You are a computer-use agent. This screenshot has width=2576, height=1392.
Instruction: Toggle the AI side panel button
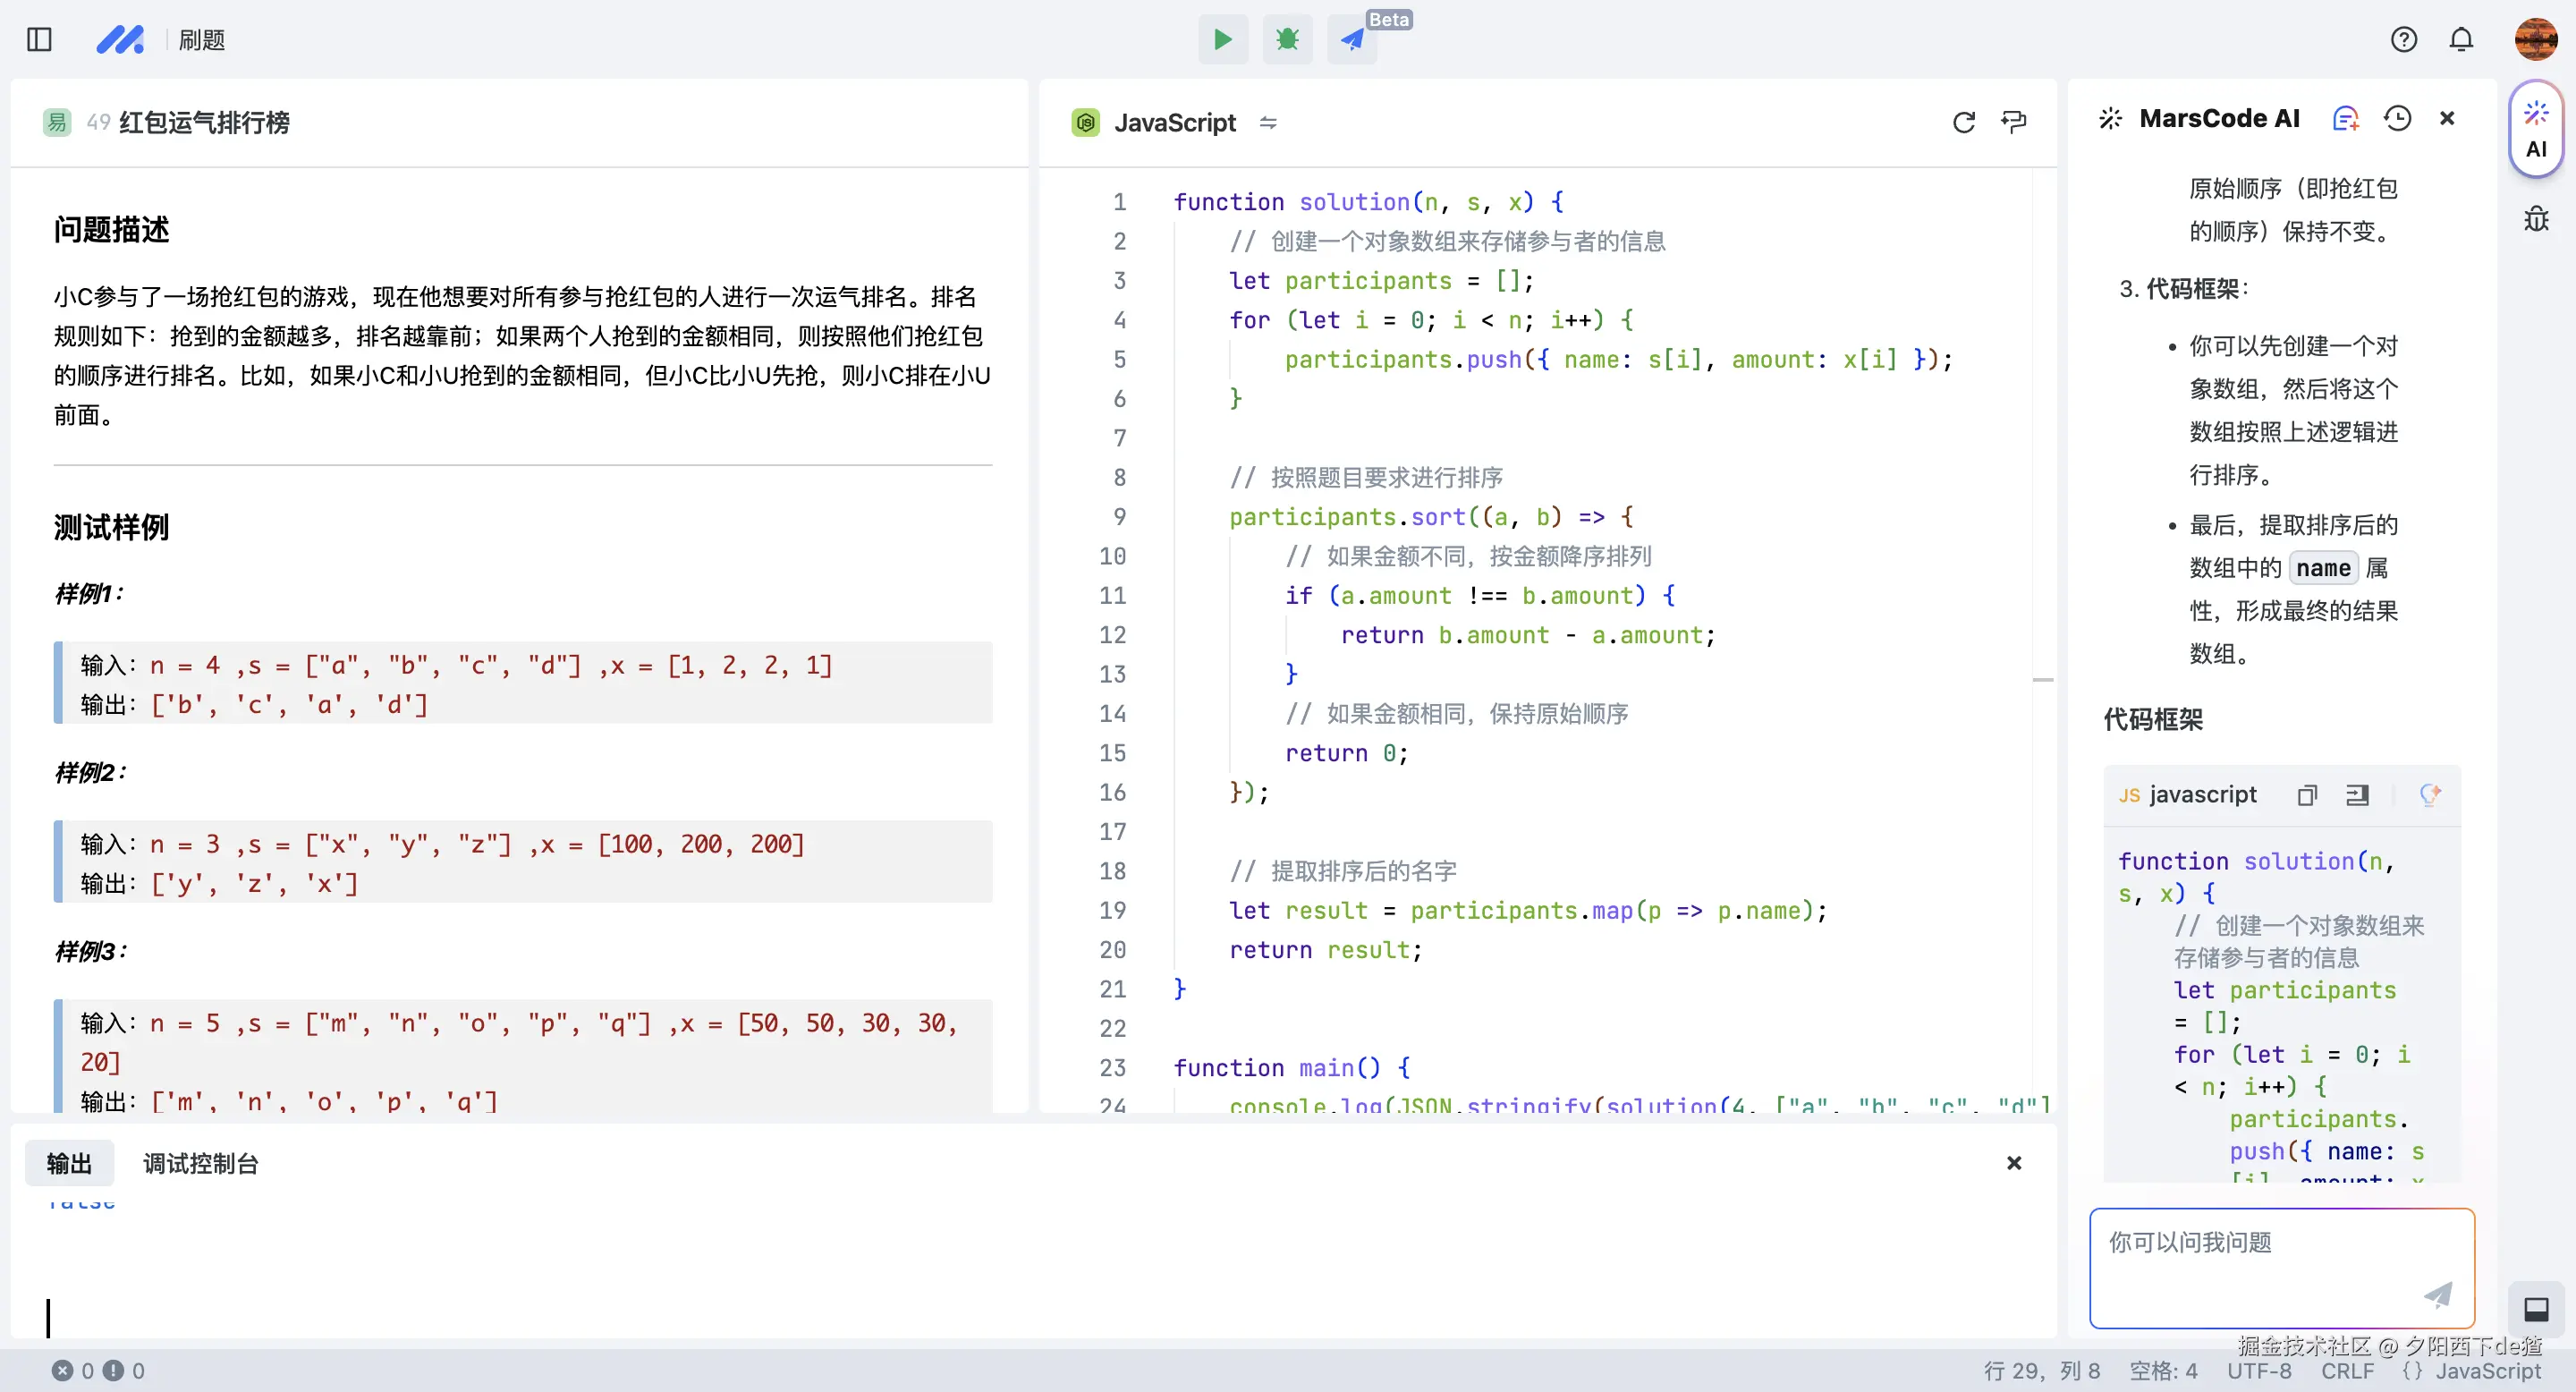pyautogui.click(x=2535, y=130)
